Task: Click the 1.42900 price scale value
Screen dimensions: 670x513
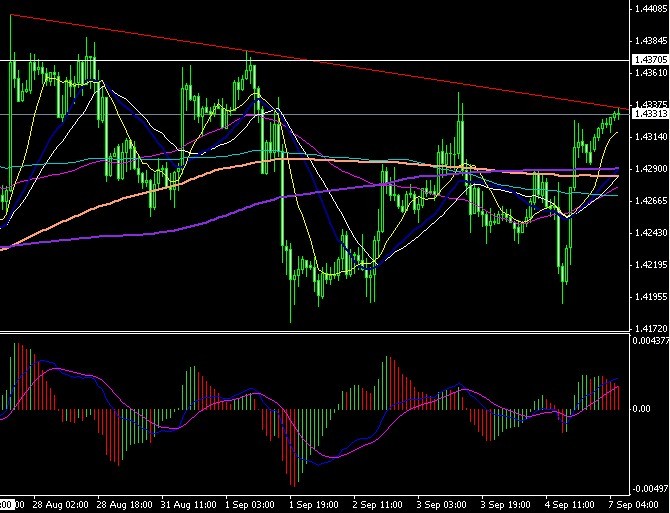Action: coord(652,169)
